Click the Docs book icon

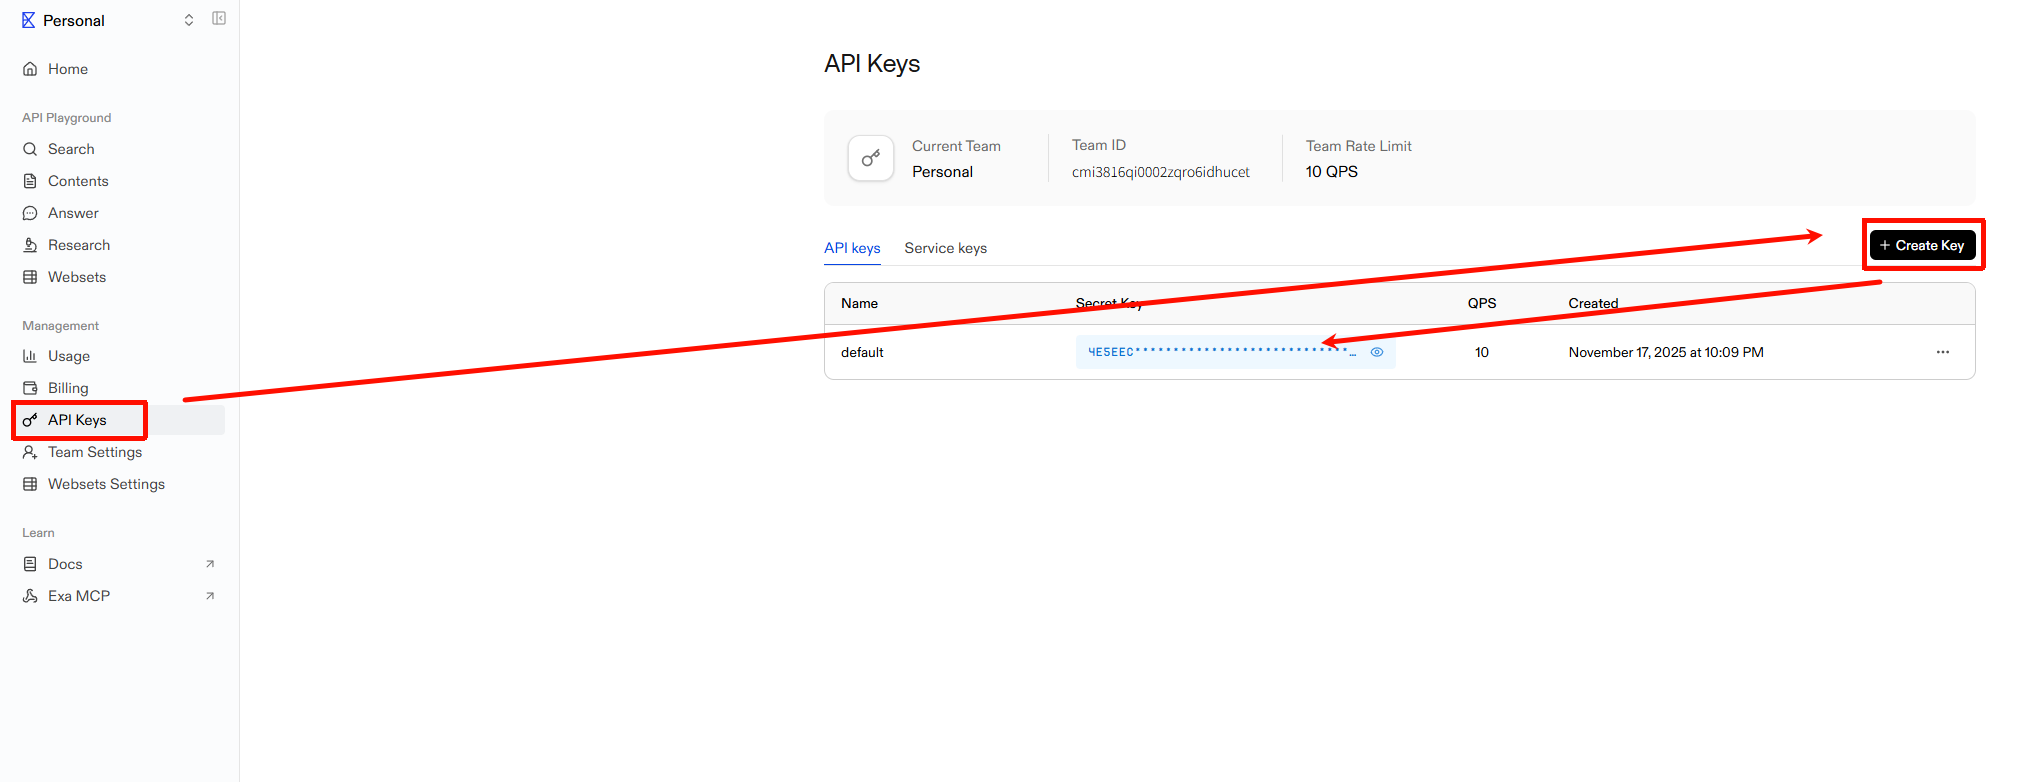click(30, 564)
